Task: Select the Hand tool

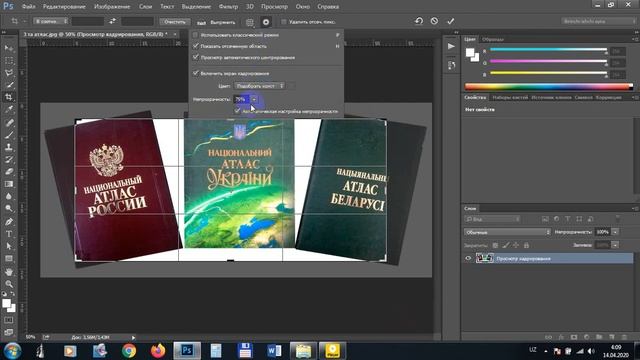Action: (9, 272)
